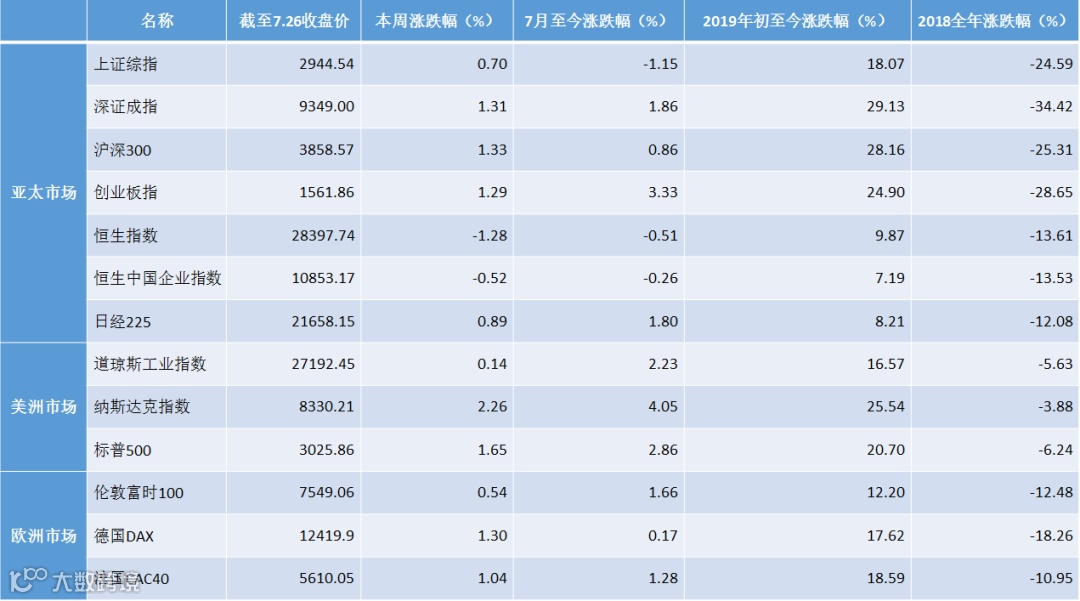Click weekly change -1.28 for 恒生指数
Screen dimensions: 1080x601
pyautogui.click(x=490, y=235)
